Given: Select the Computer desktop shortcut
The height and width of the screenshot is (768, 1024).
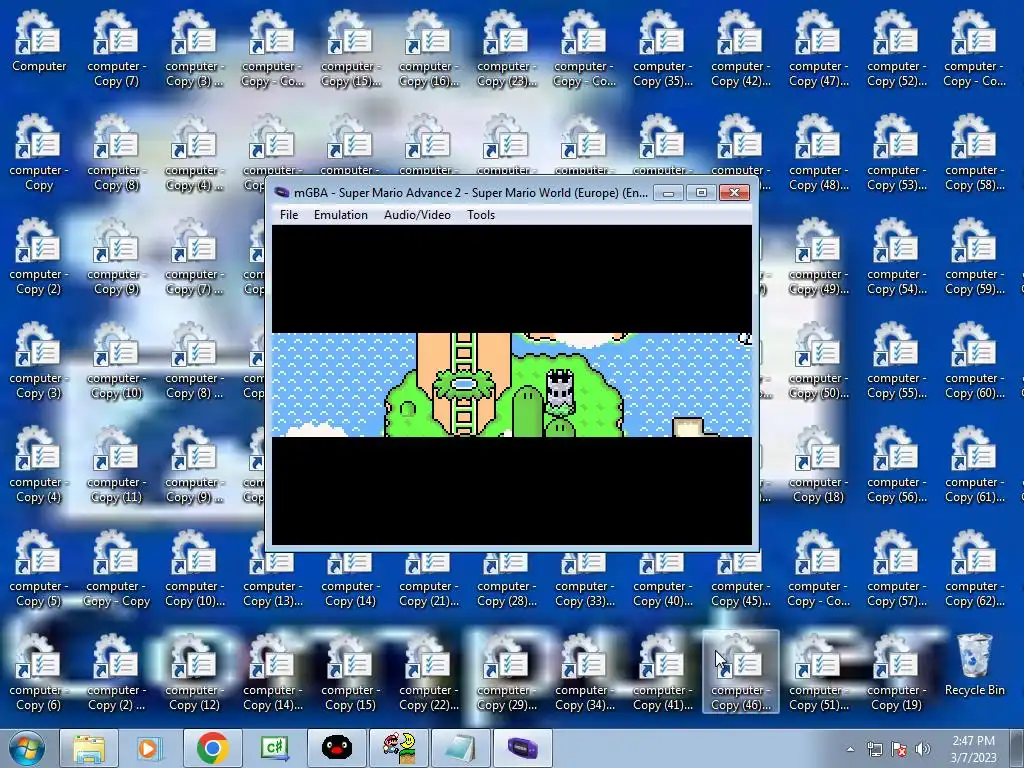Looking at the screenshot, I should 39,40.
